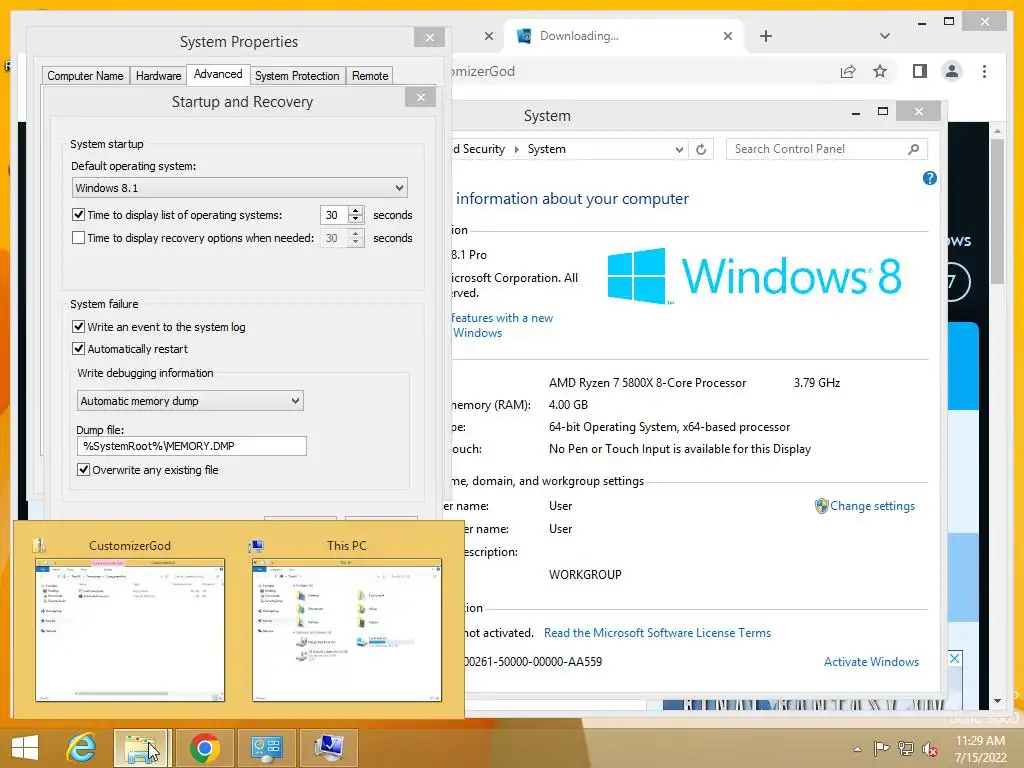Switch to System Protection tab

click(x=297, y=76)
